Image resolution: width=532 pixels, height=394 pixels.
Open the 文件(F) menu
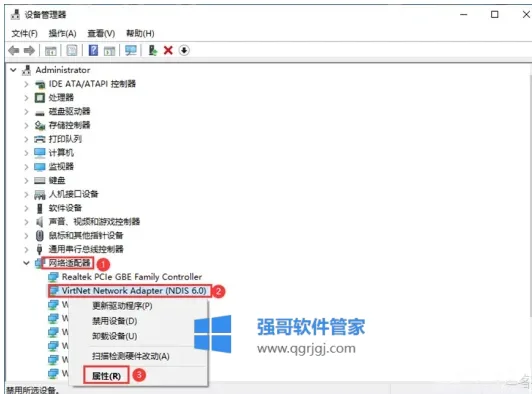[x=24, y=33]
